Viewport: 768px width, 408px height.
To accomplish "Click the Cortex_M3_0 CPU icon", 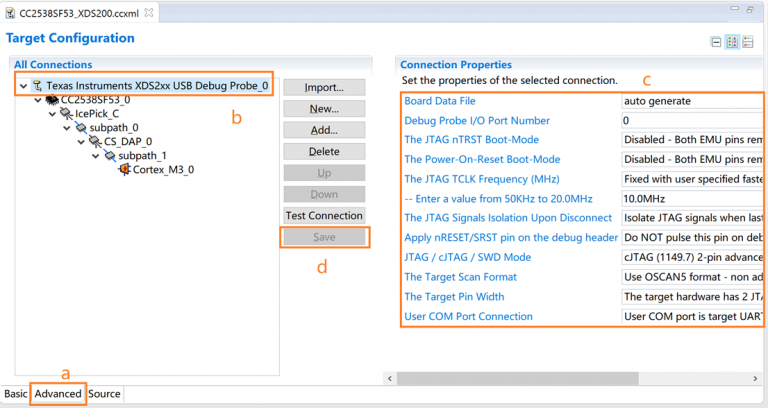I will pyautogui.click(x=124, y=170).
